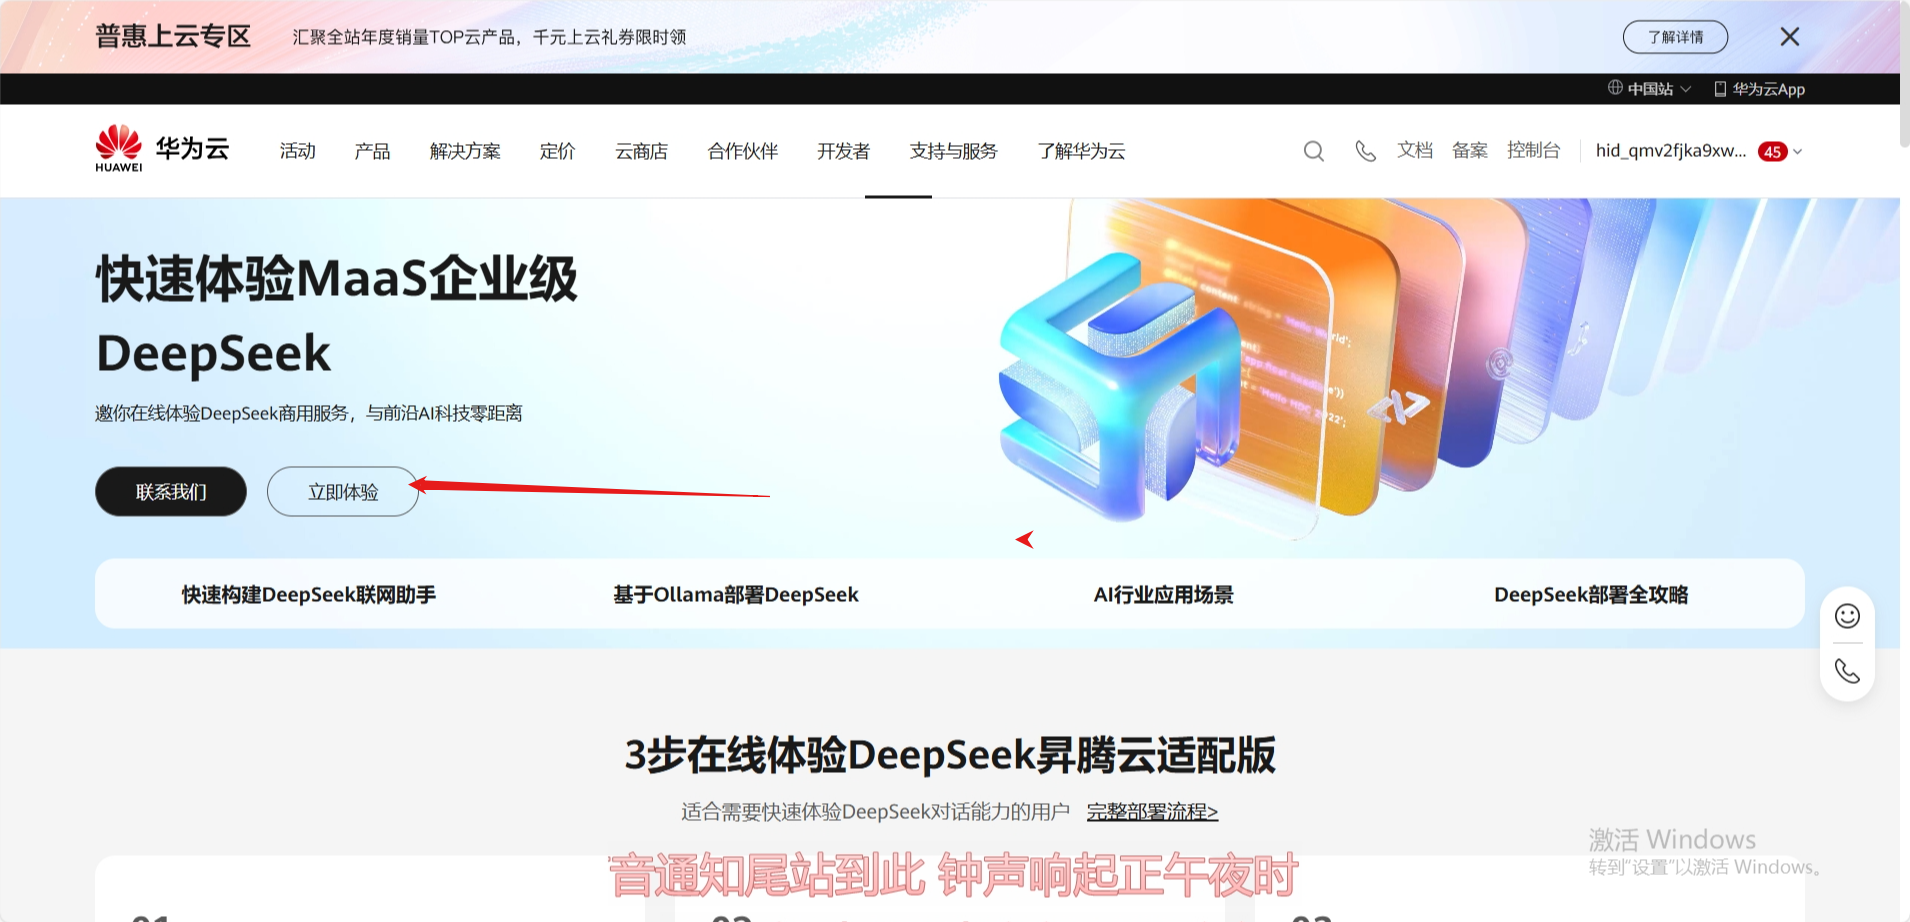This screenshot has width=1910, height=922.
Task: Open the 开发者 navigation menu
Action: tap(843, 151)
